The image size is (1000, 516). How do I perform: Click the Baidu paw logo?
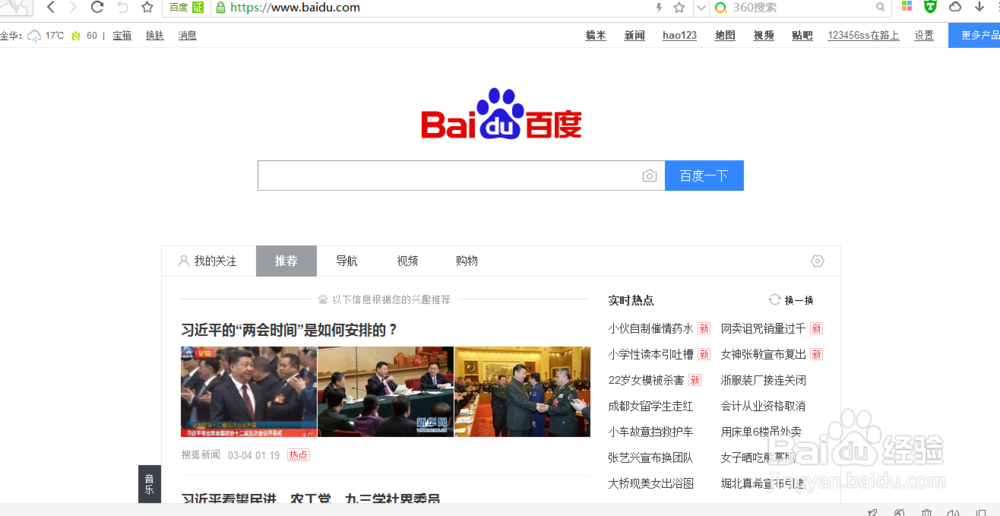tap(501, 114)
